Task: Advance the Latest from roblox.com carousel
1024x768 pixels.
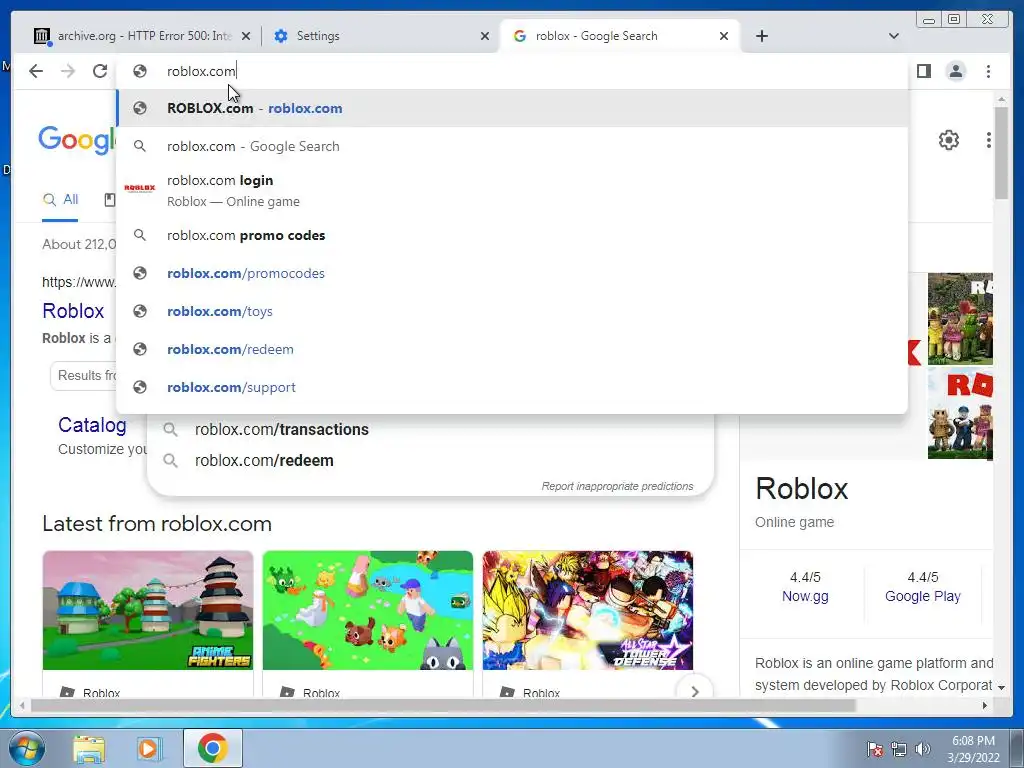Action: 695,691
